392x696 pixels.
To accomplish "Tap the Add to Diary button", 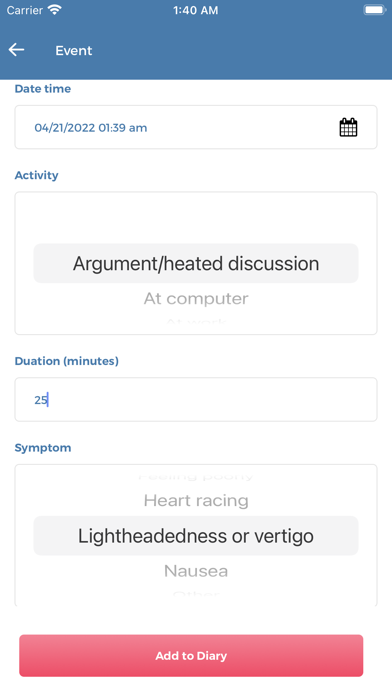I will point(191,656).
